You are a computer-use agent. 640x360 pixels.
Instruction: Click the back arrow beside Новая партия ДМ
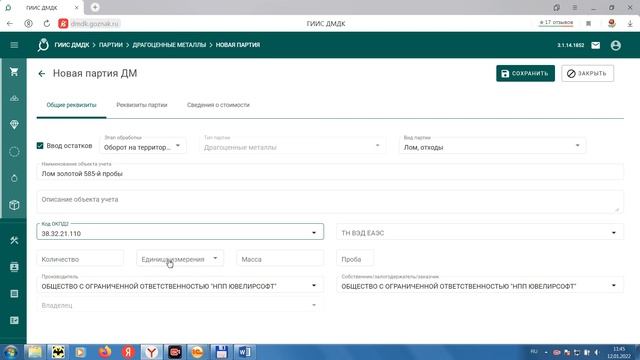pos(42,74)
